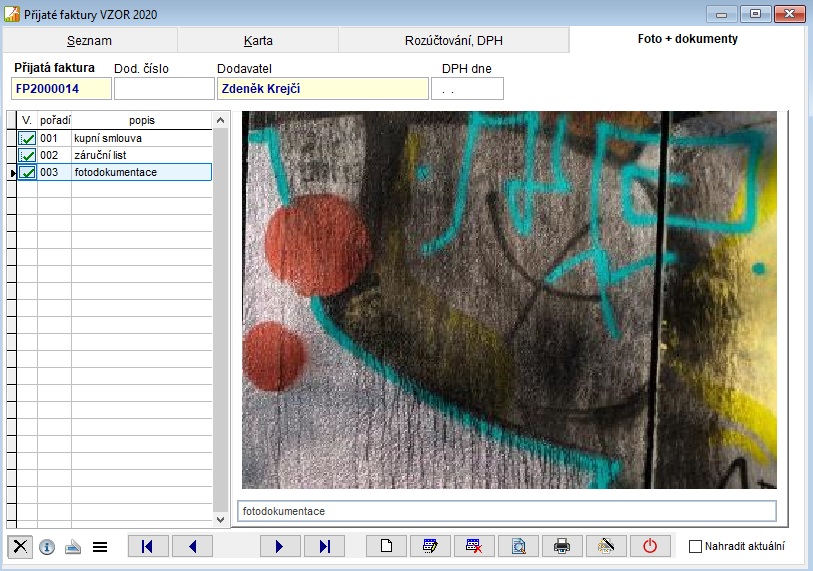813x571 pixels.
Task: Click the graffiti photo preview
Action: (509, 300)
